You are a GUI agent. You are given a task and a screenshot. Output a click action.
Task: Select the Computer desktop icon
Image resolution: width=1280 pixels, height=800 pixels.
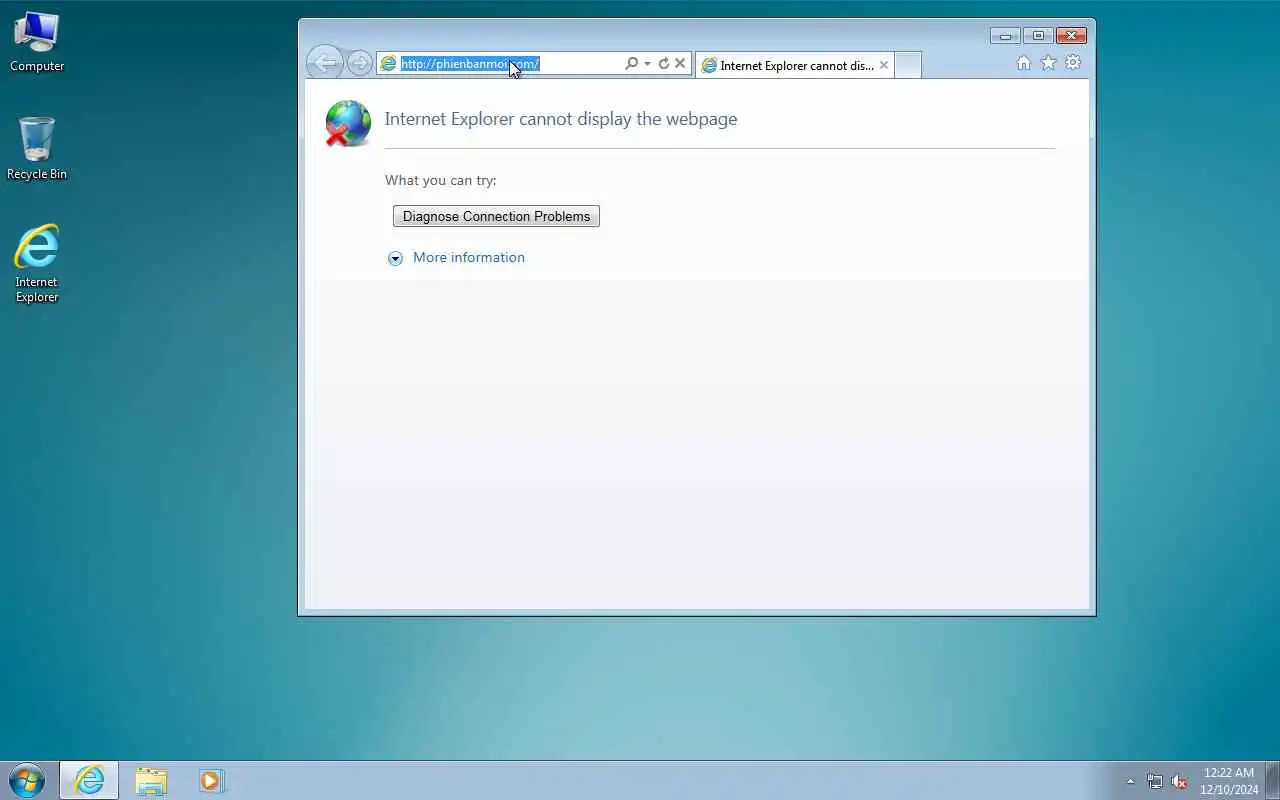pos(37,42)
